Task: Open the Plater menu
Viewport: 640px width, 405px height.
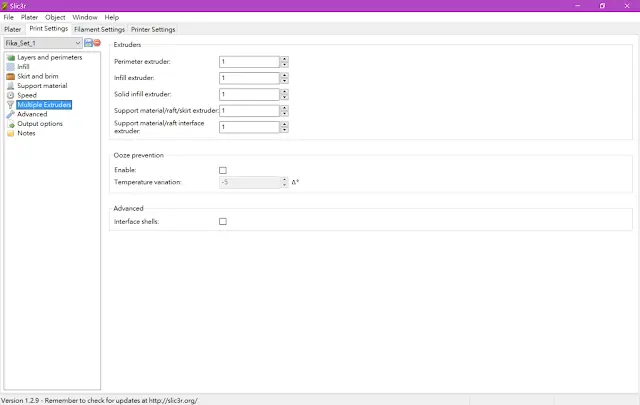Action: [x=29, y=17]
